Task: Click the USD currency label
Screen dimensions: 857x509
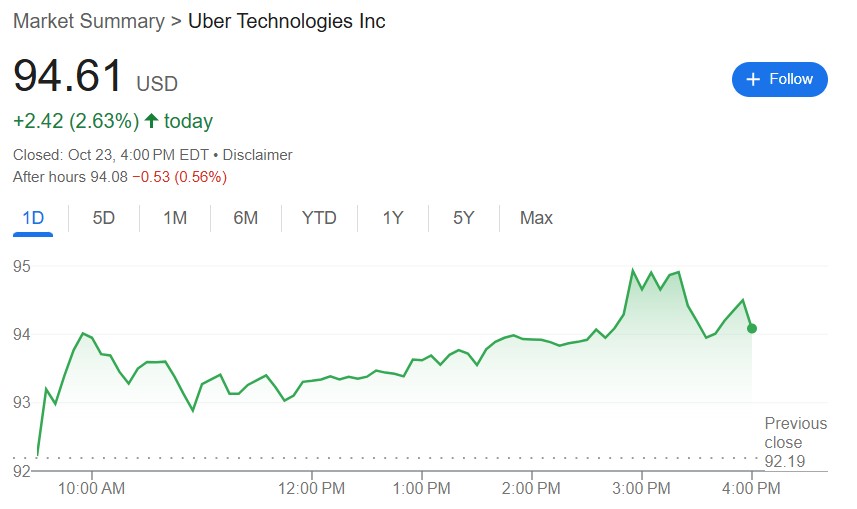Action: (157, 84)
